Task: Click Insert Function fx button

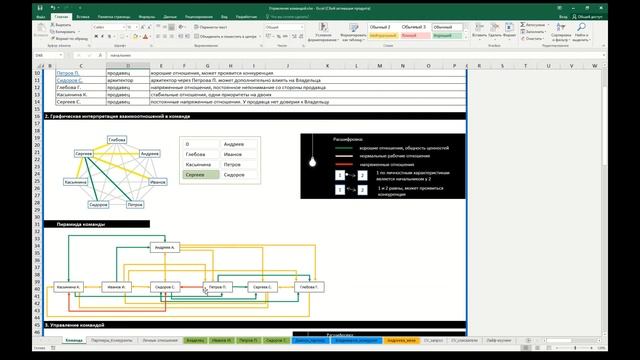Action: pyautogui.click(x=100, y=55)
